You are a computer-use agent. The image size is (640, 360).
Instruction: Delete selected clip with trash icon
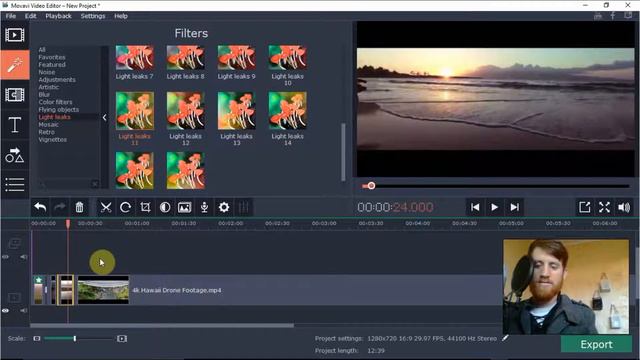click(79, 207)
